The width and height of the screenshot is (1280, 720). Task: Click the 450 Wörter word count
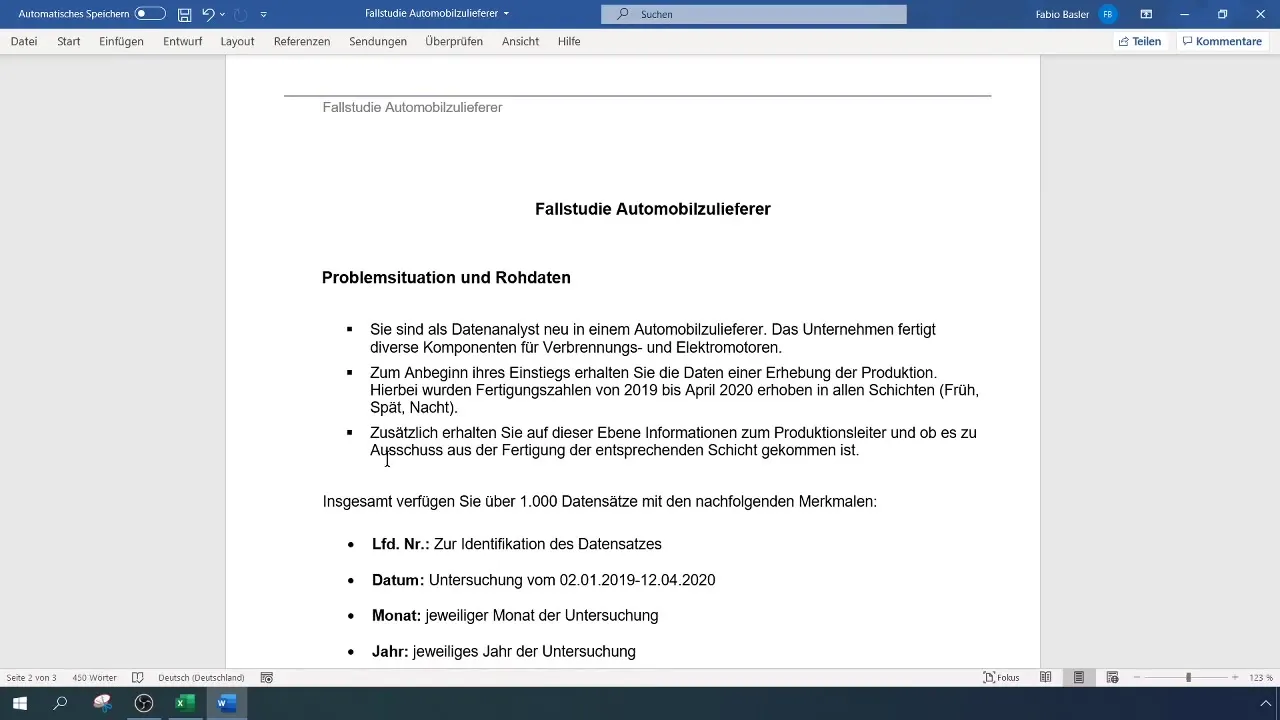94,677
